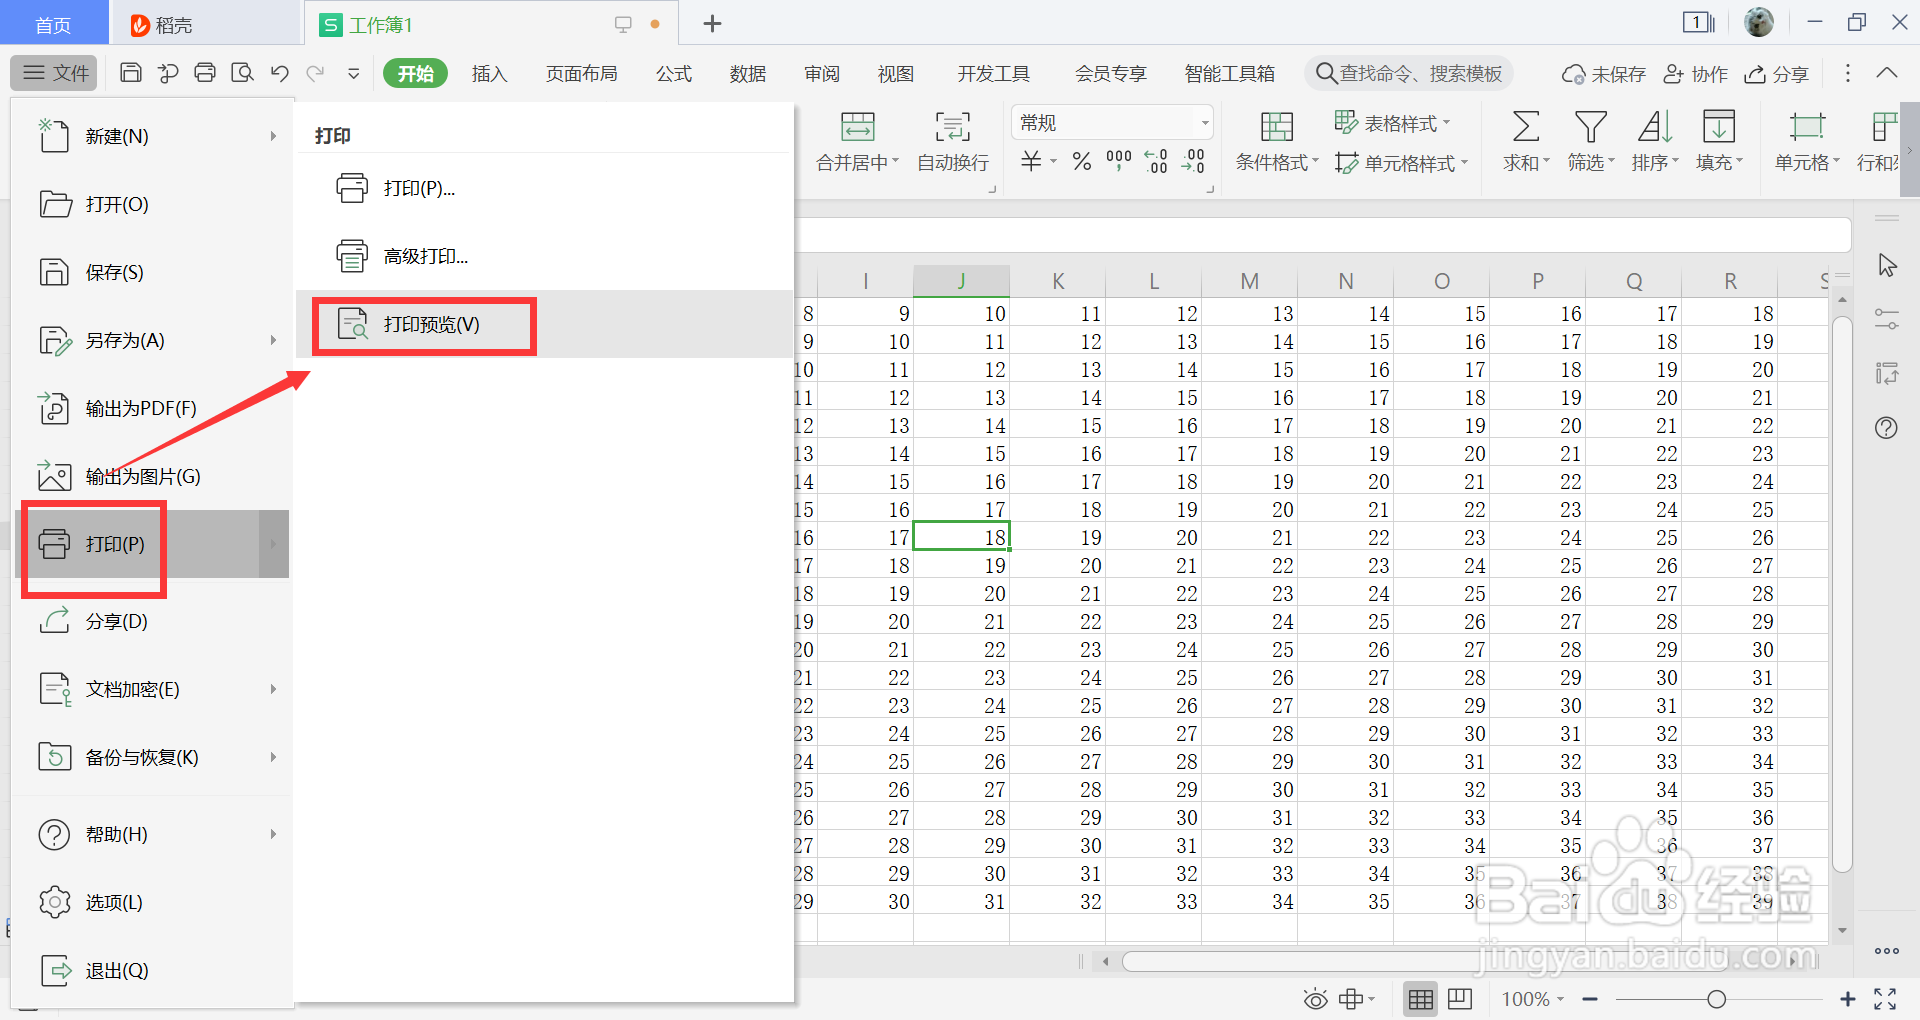The width and height of the screenshot is (1920, 1020).
Task: Open the quick access customize dropdown
Action: pos(353,74)
